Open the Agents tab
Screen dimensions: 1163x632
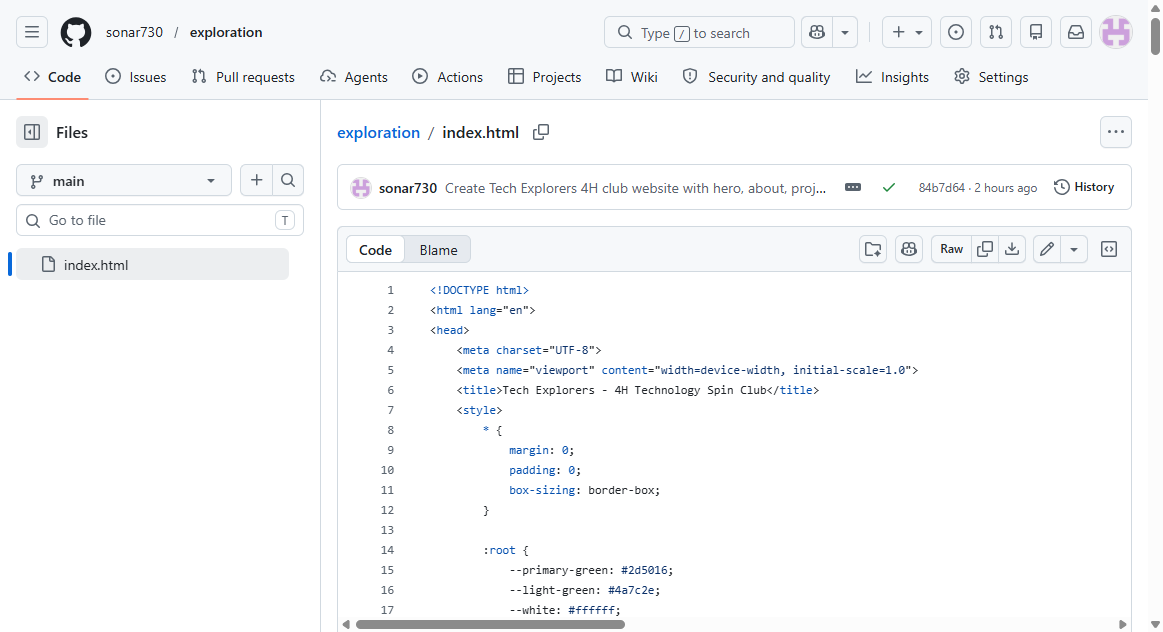pyautogui.click(x=354, y=77)
